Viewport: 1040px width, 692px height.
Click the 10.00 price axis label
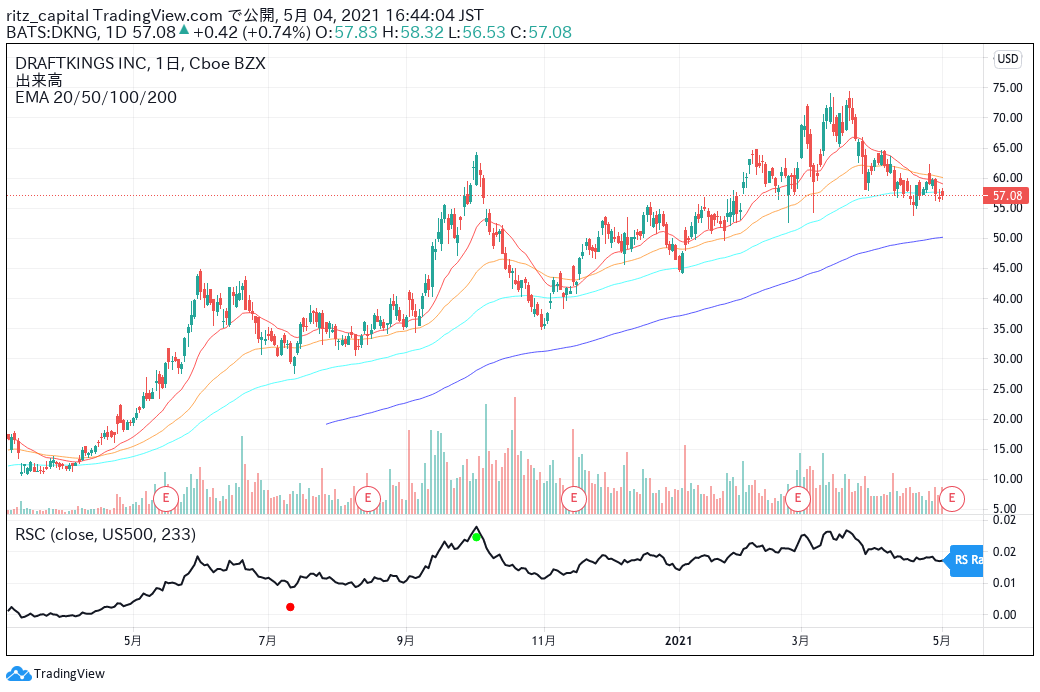click(x=1008, y=479)
